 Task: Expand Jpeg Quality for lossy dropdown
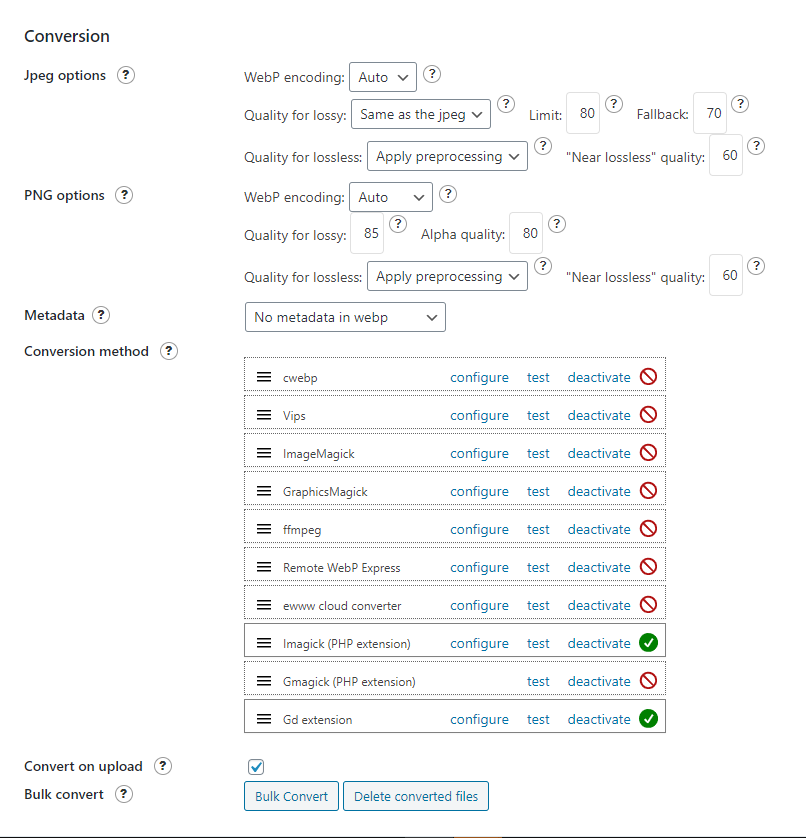tap(421, 115)
